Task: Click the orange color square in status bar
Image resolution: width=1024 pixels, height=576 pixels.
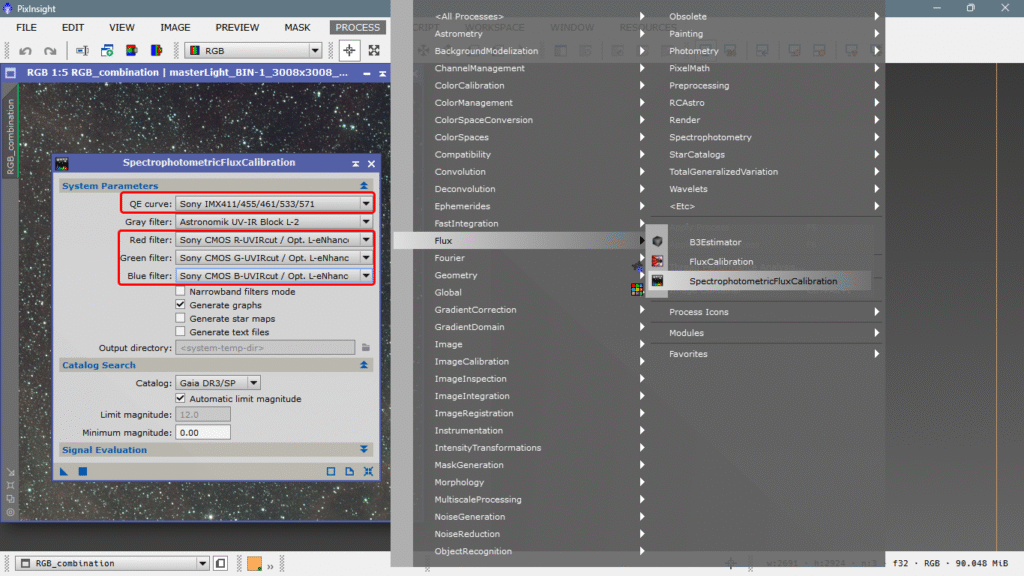Action: [255, 564]
